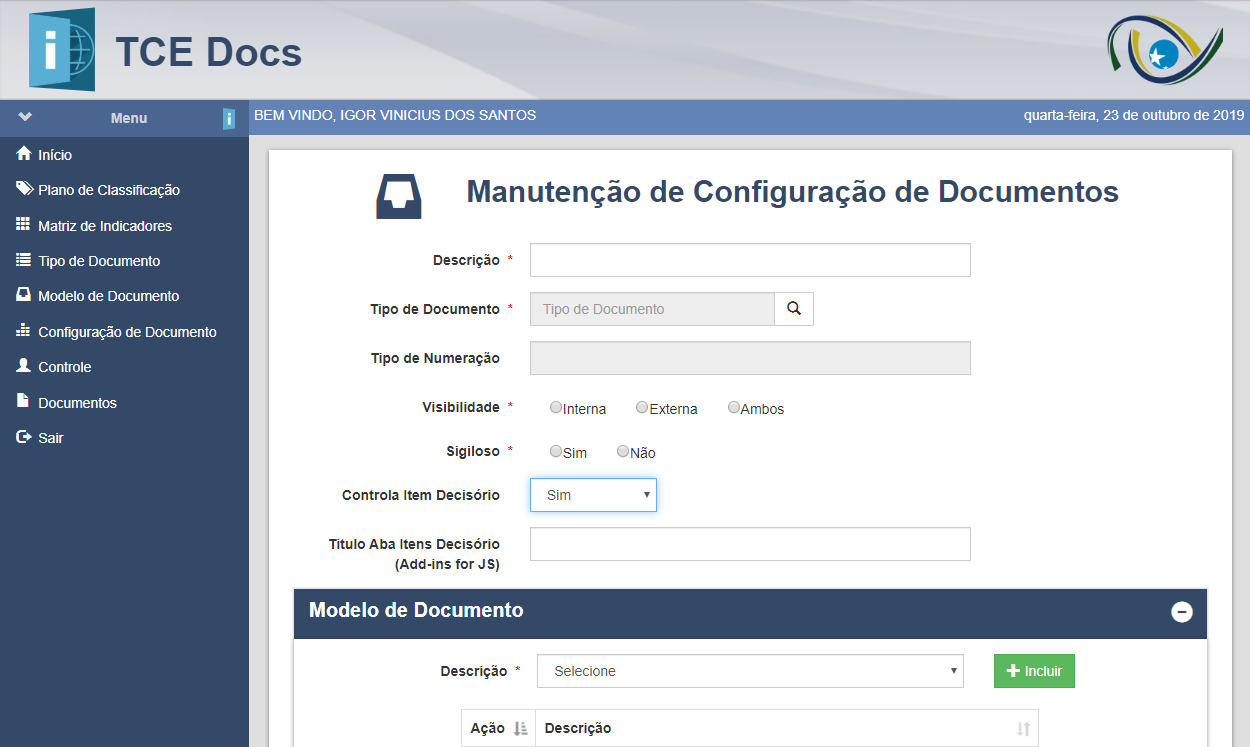The height and width of the screenshot is (747, 1250).
Task: Click the grid icon for Matriz de Indicadores
Action: pos(24,225)
